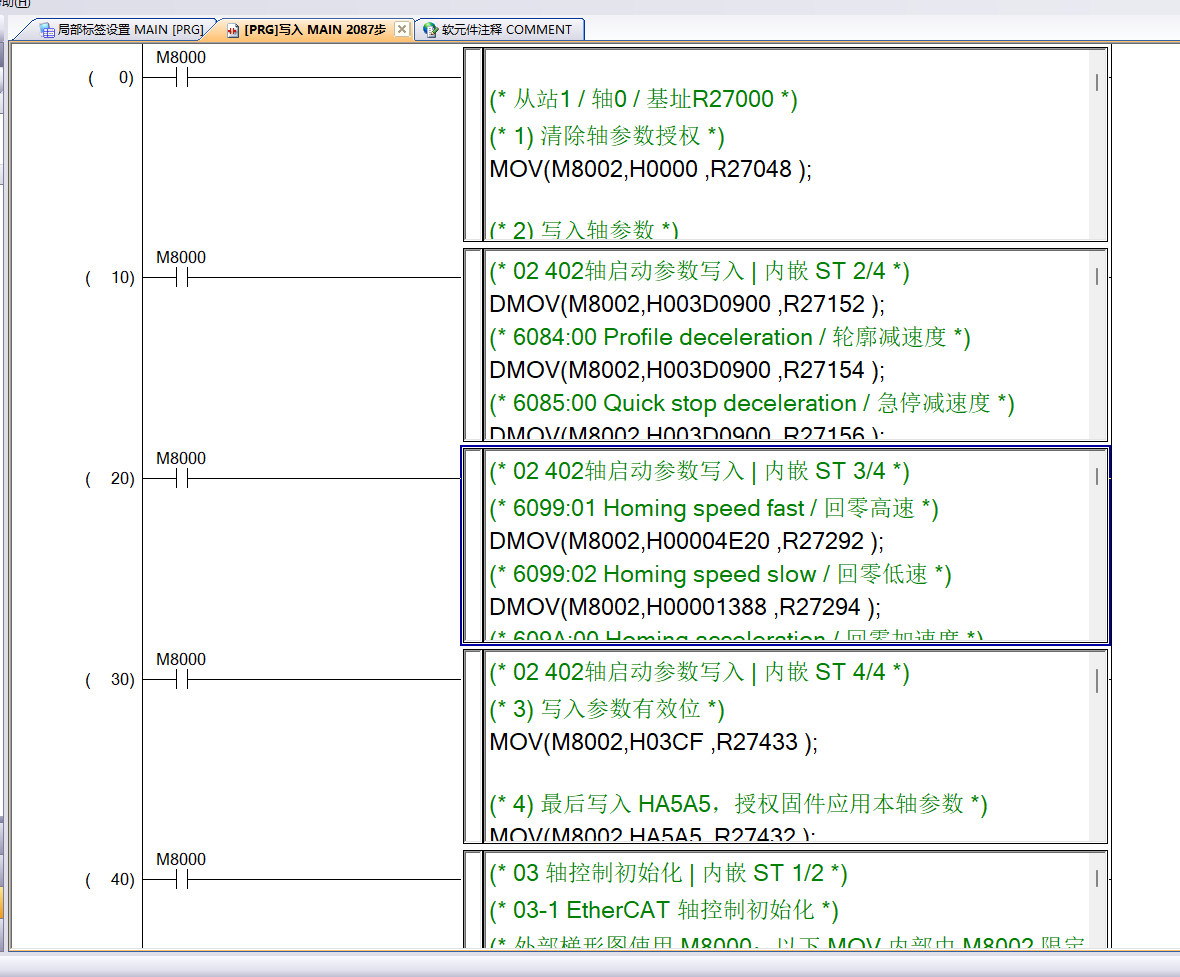This screenshot has height=977, width=1180.
Task: Click the local label settings tab icon
Action: 47,30
